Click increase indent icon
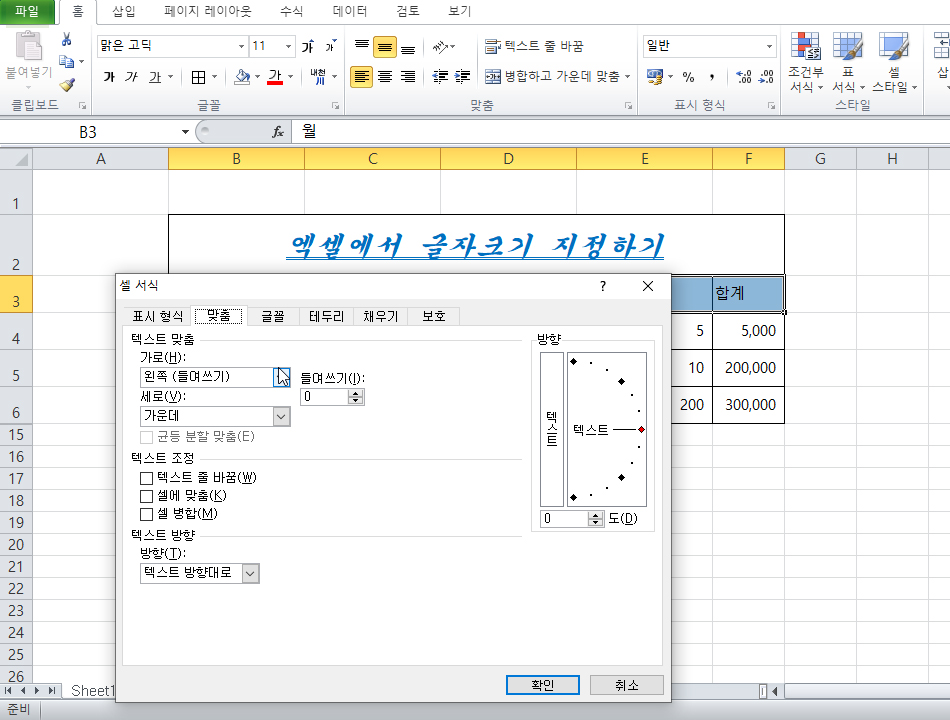Image resolution: width=950 pixels, height=720 pixels. pyautogui.click(x=462, y=76)
